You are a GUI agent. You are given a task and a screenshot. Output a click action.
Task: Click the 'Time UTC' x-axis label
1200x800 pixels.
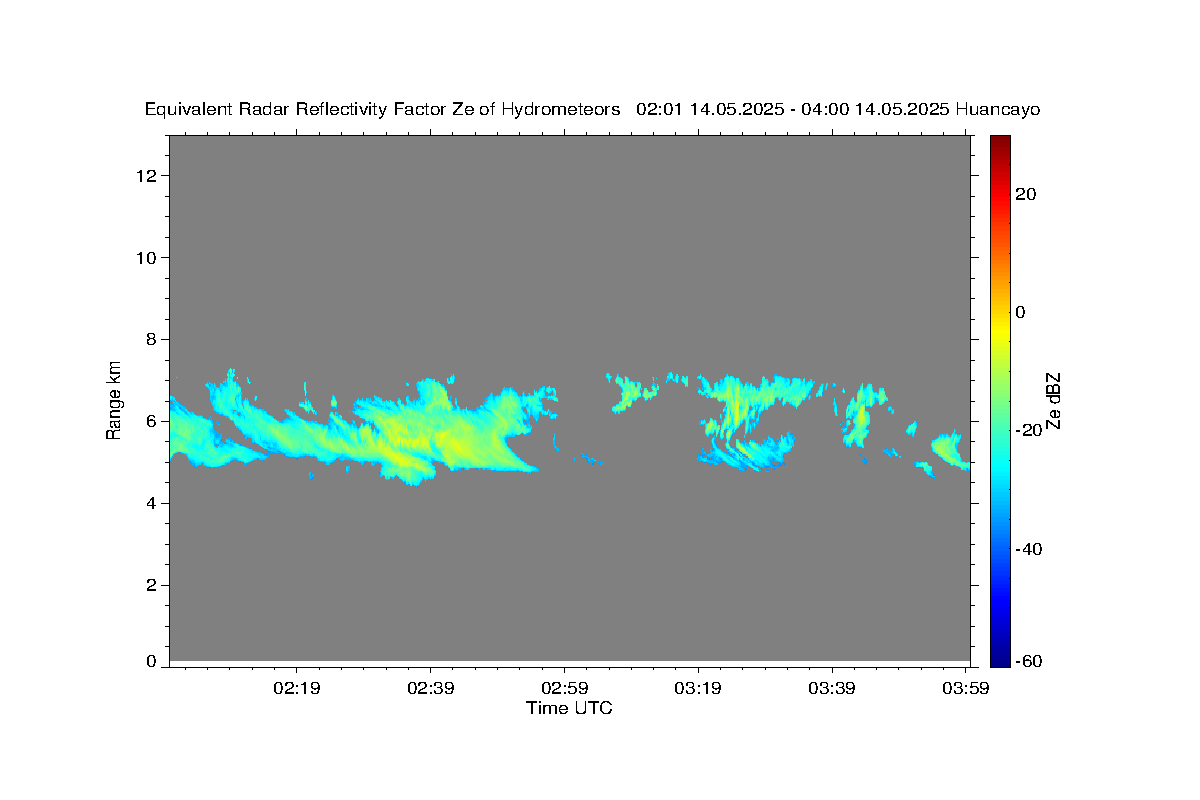point(569,708)
